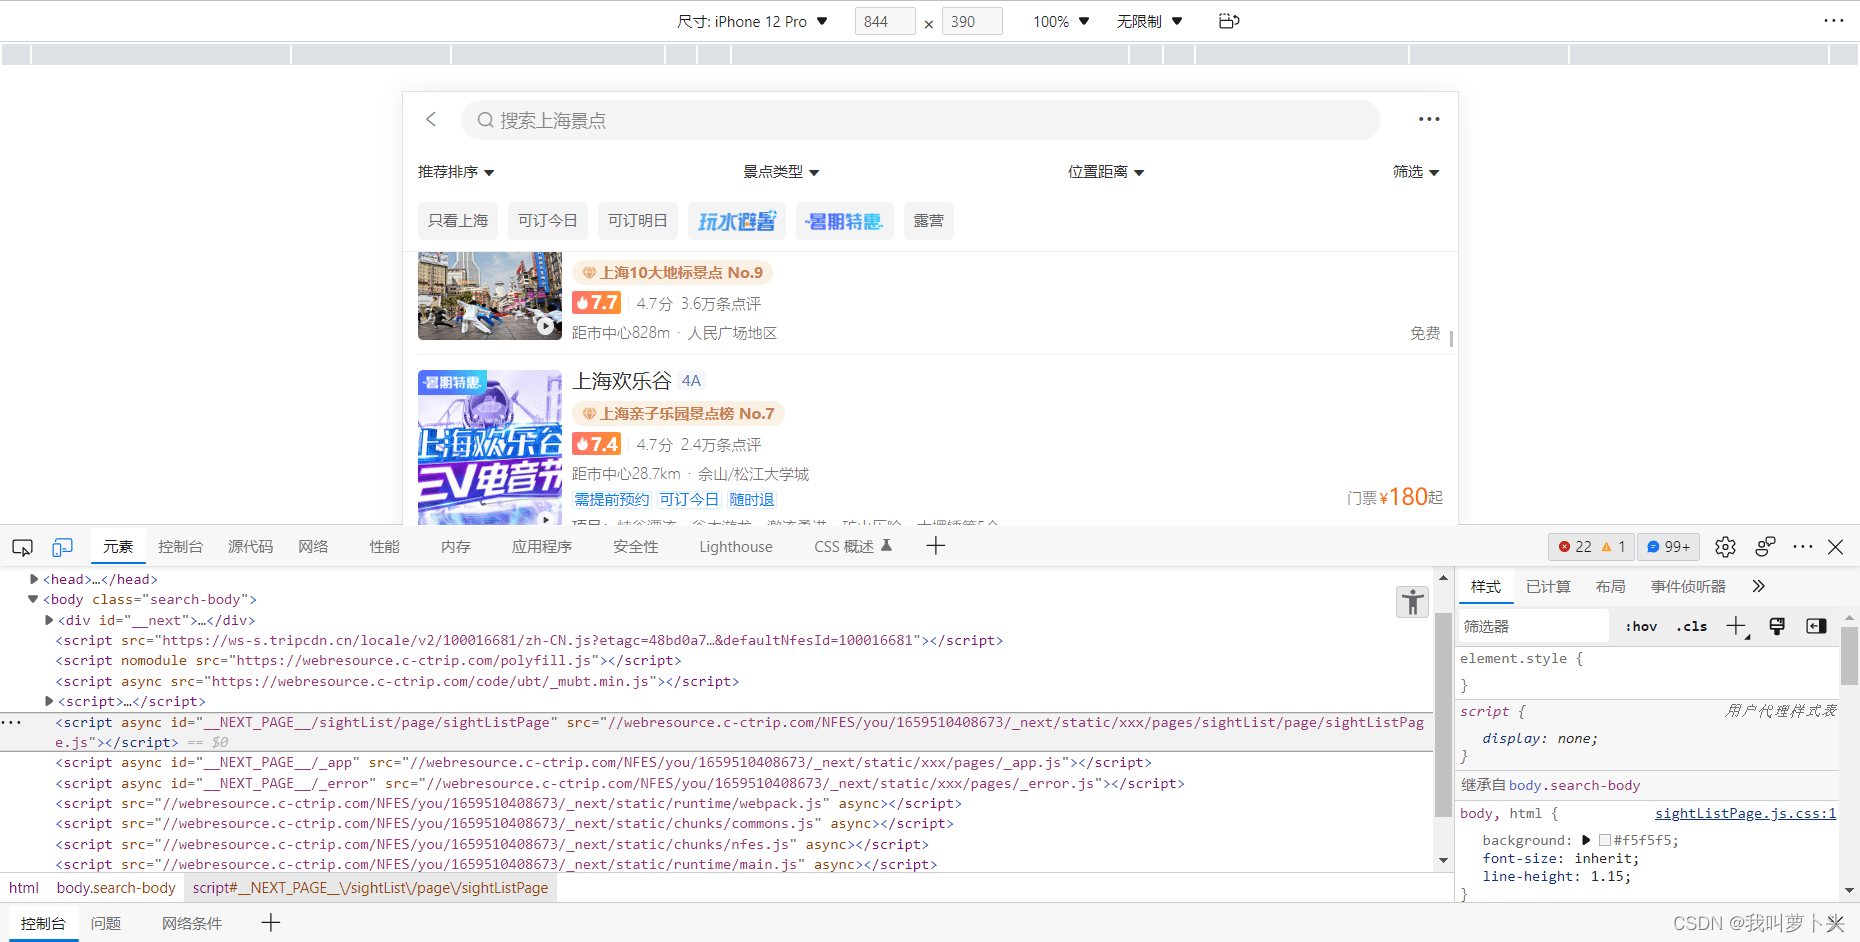Open the Lighthouse tab
1860x942 pixels.
735,547
